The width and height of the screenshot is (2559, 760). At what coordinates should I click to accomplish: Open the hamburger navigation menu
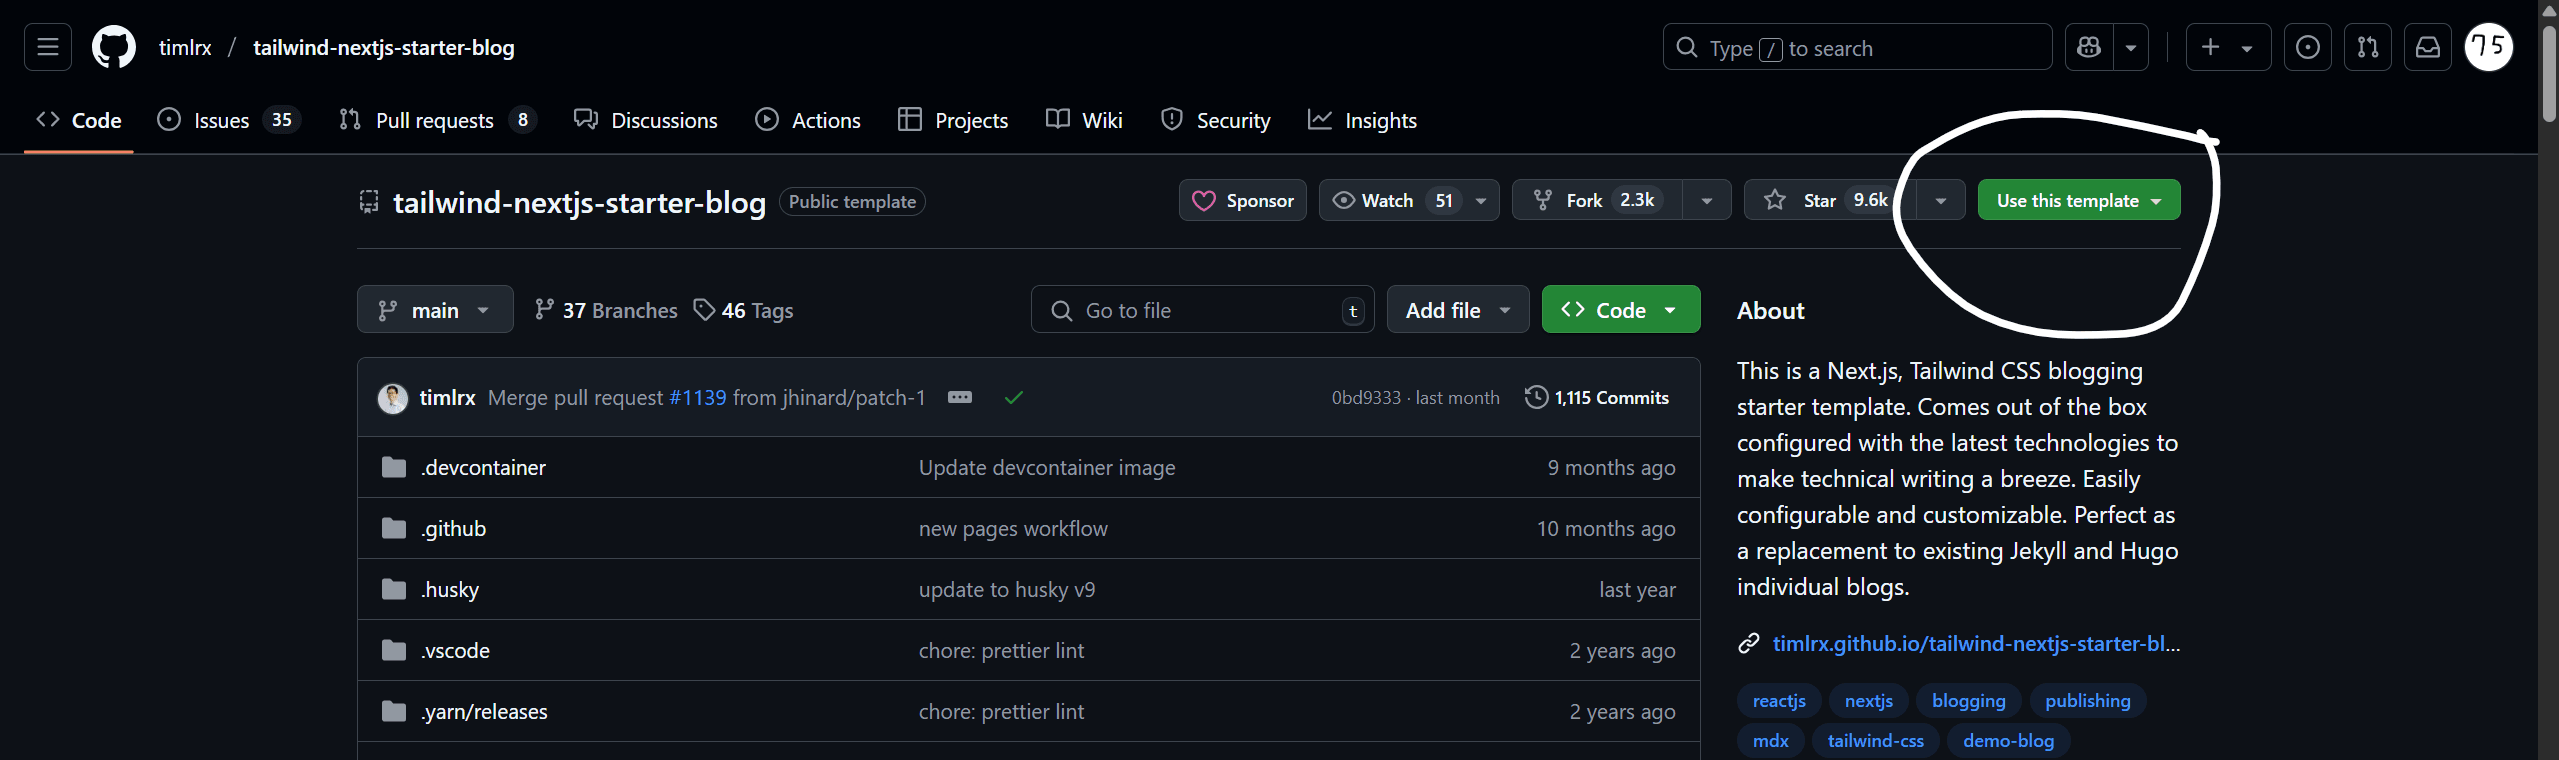tap(48, 47)
